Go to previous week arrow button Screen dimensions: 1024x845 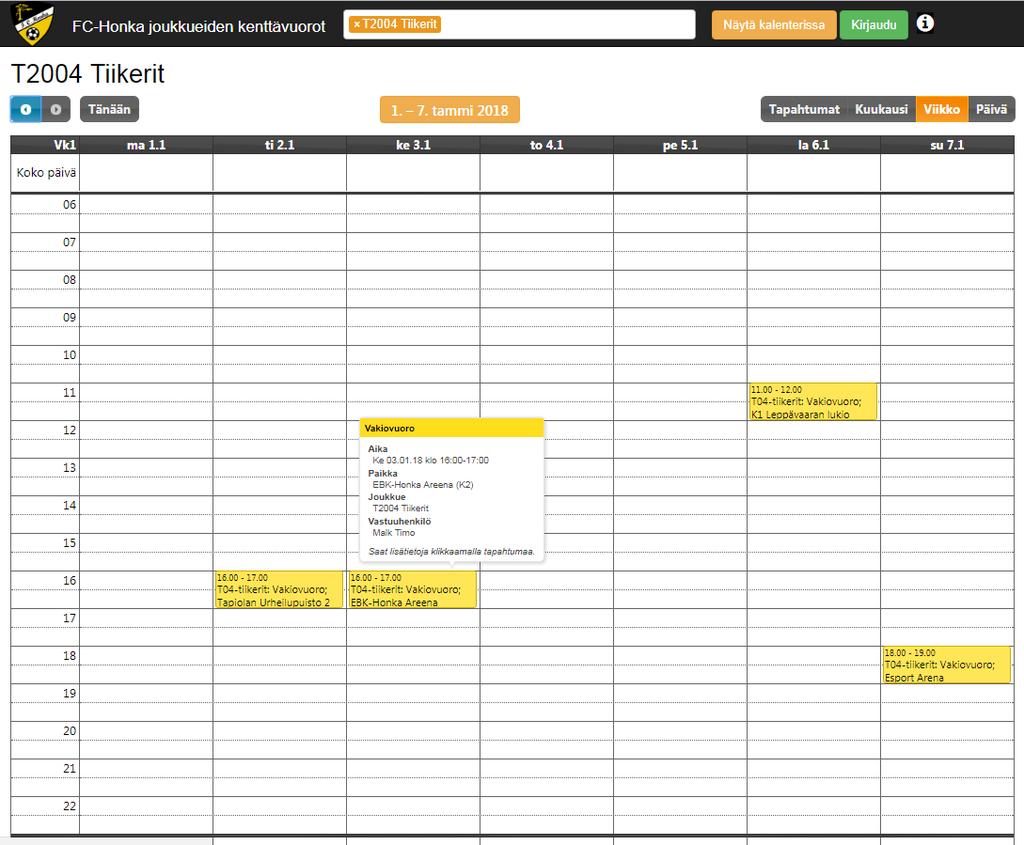point(25,109)
